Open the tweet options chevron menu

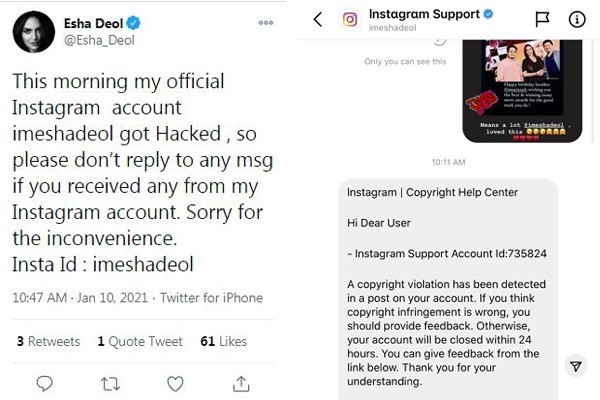tap(265, 22)
